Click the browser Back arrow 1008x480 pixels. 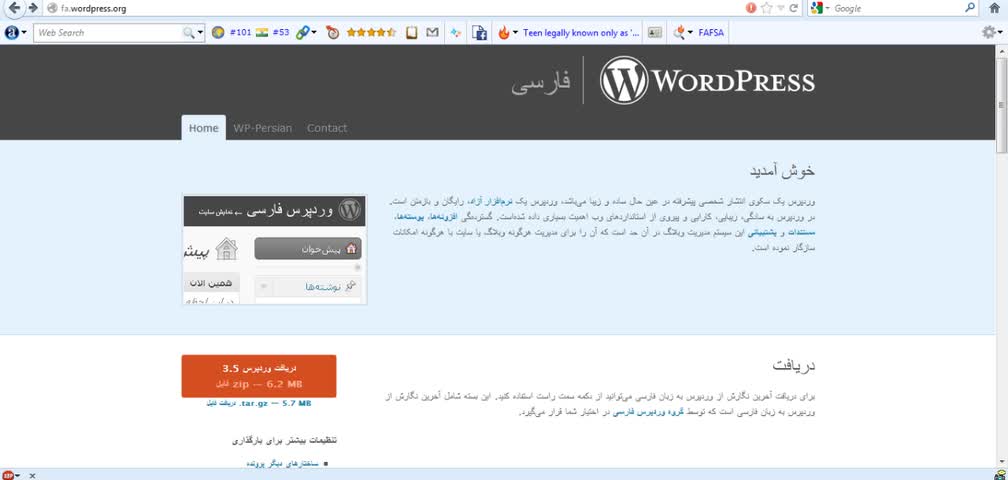tap(14, 8)
